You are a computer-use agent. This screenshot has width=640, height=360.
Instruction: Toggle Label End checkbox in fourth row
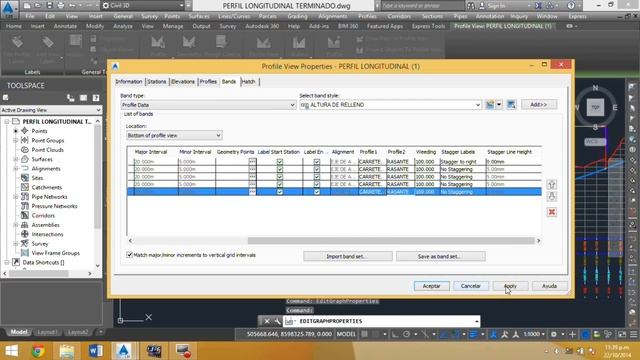pyautogui.click(x=316, y=184)
